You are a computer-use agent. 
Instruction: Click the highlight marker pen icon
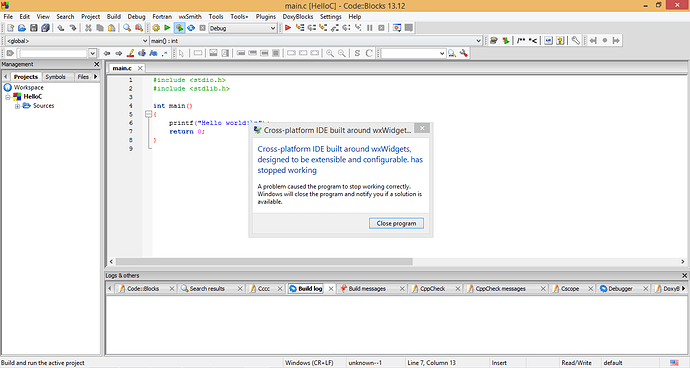click(x=130, y=53)
